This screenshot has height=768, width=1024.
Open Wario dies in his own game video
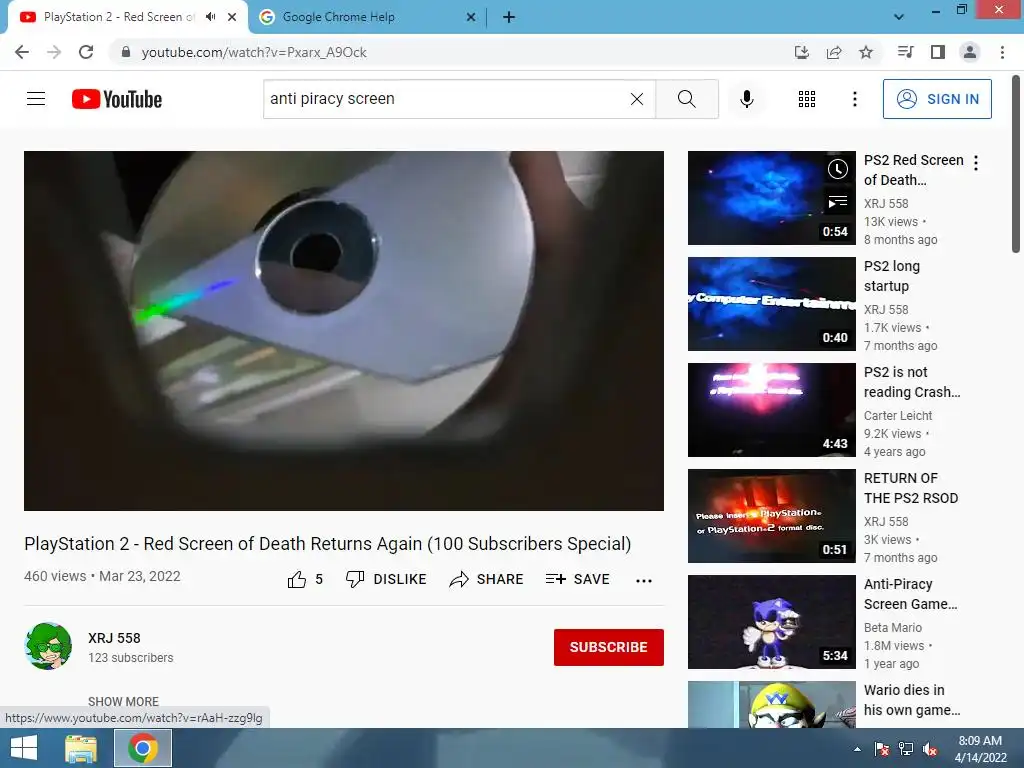click(772, 704)
